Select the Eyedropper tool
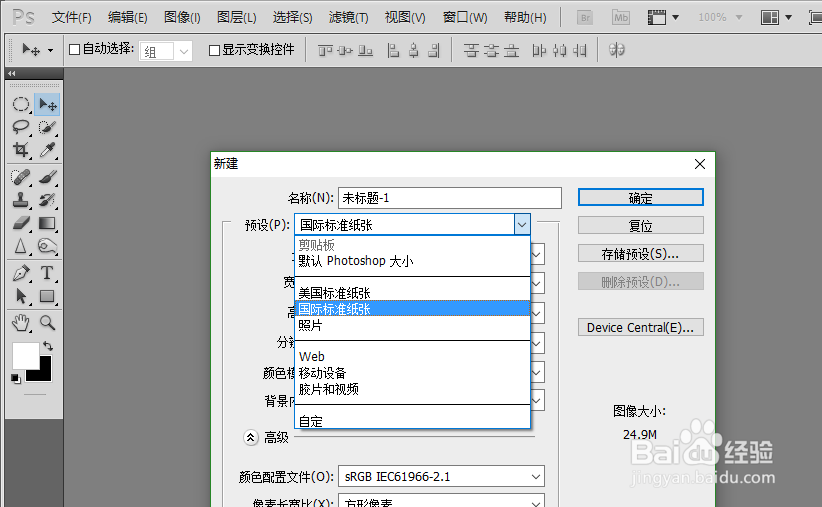Screen dimensions: 822x507 [47, 150]
